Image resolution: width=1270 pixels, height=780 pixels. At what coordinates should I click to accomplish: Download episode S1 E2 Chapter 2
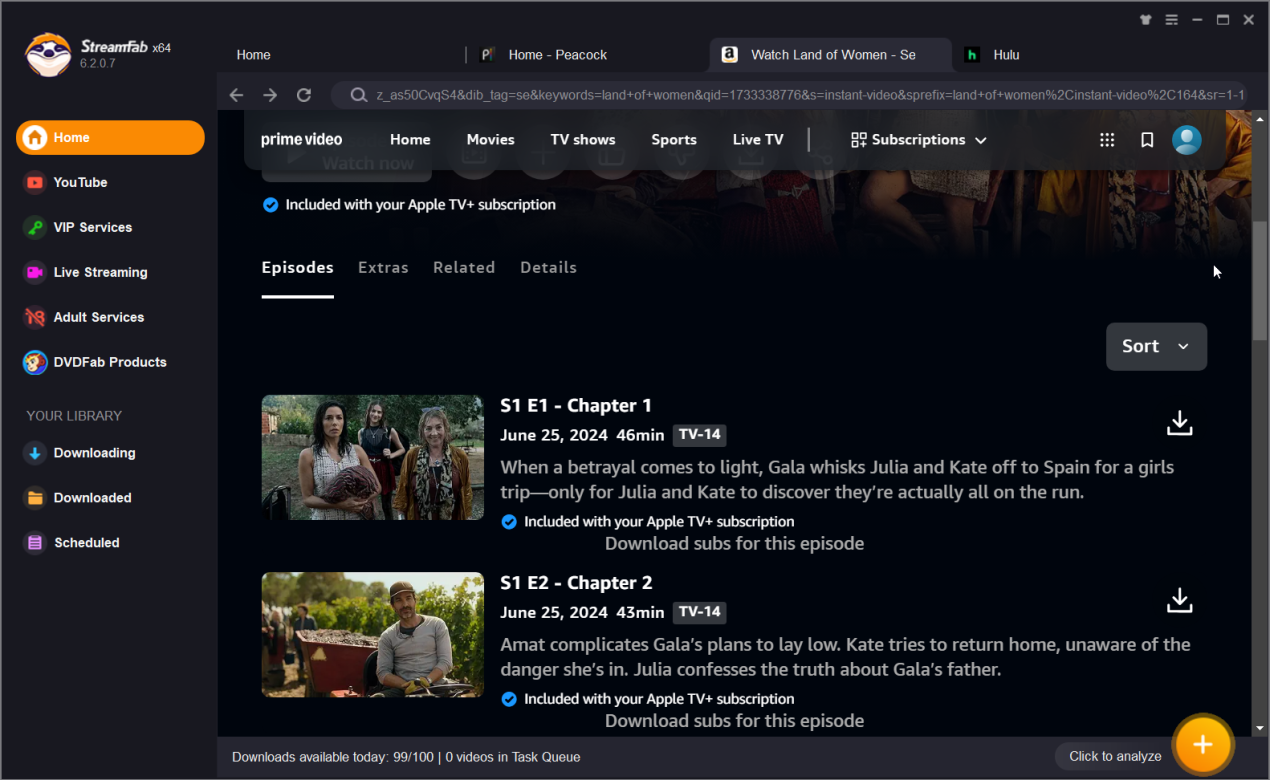1180,601
